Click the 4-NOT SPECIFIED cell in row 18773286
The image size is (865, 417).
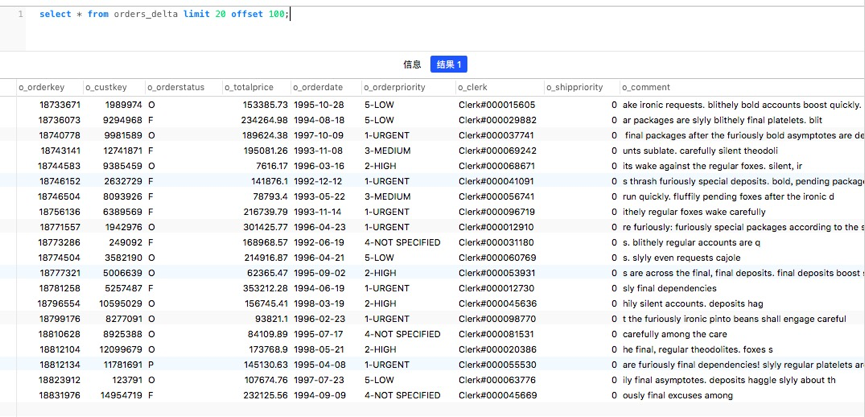click(x=402, y=243)
